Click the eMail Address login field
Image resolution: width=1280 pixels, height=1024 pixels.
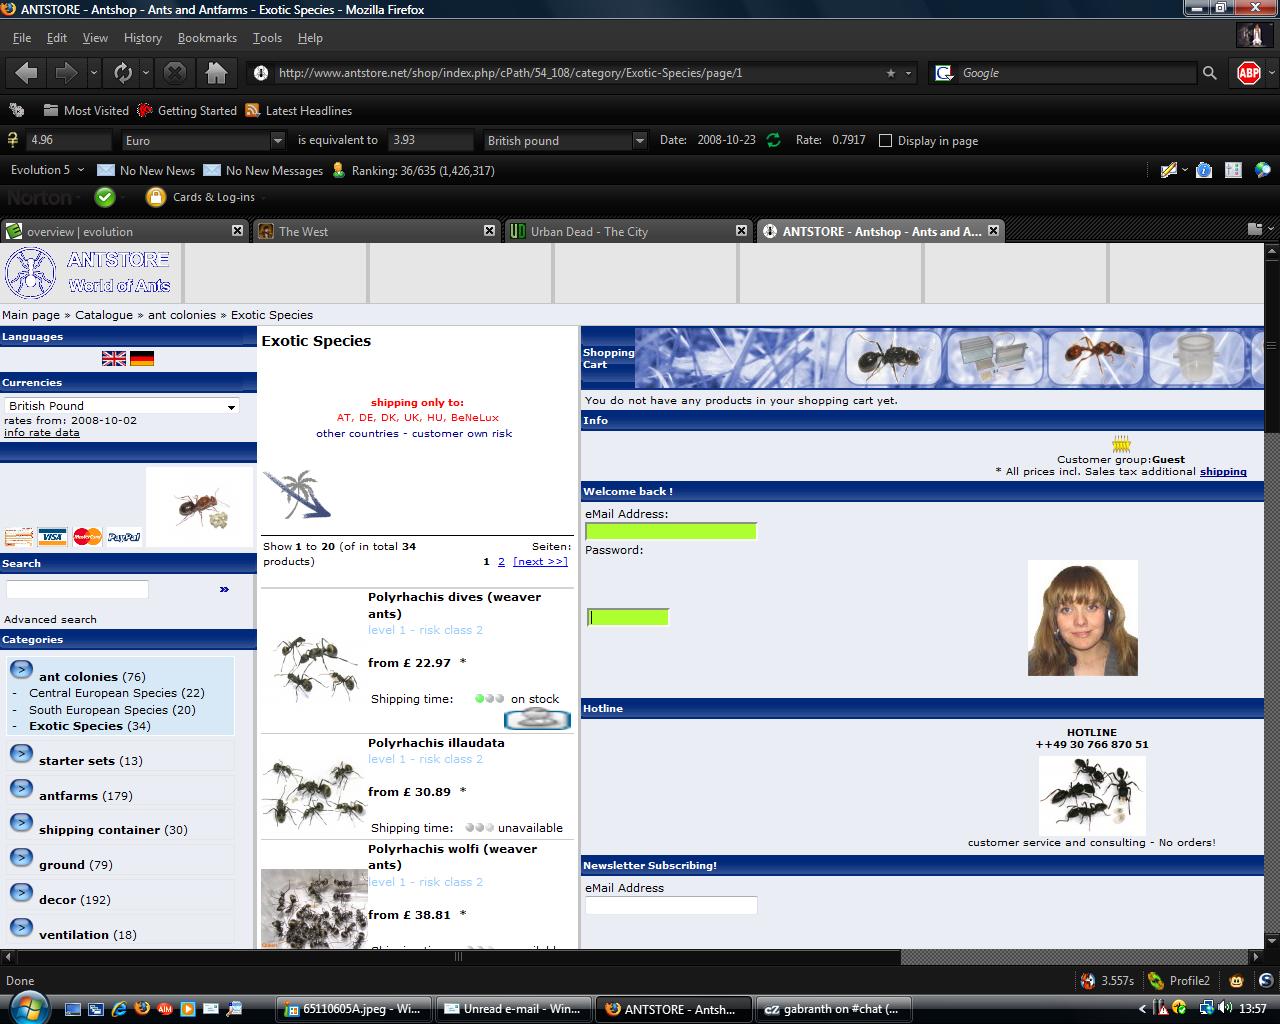(670, 531)
